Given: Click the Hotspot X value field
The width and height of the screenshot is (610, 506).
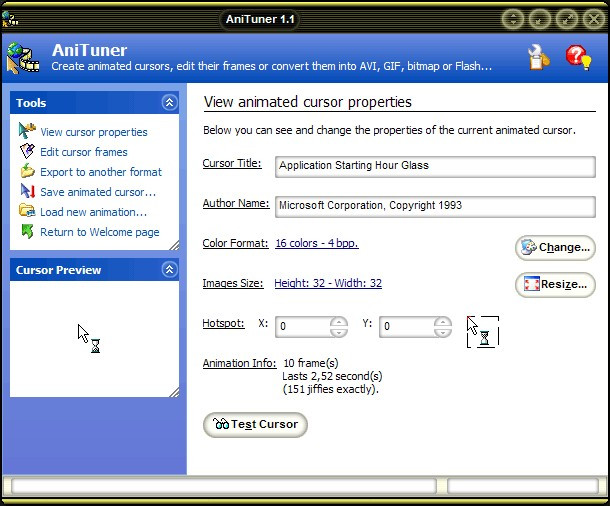Looking at the screenshot, I should [303, 327].
